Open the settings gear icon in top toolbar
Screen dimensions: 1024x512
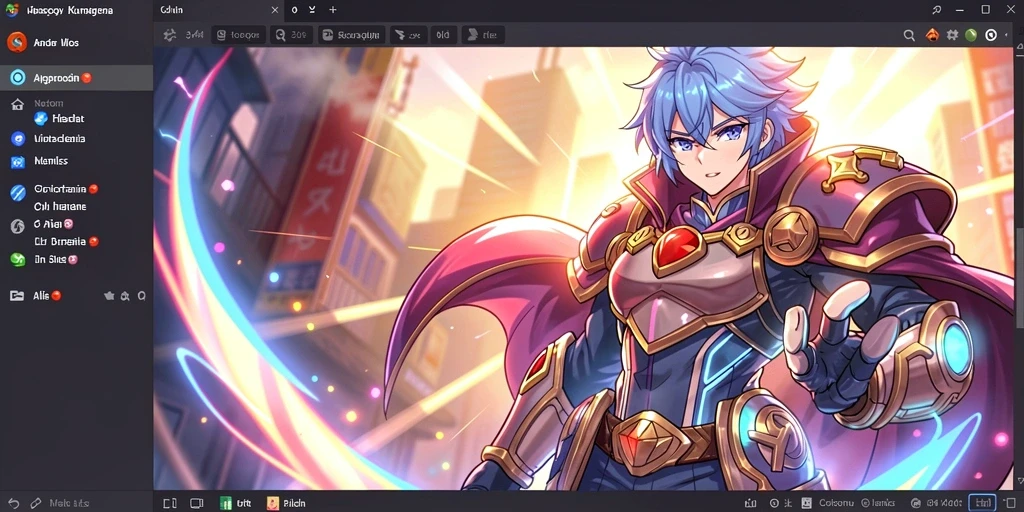tap(953, 35)
